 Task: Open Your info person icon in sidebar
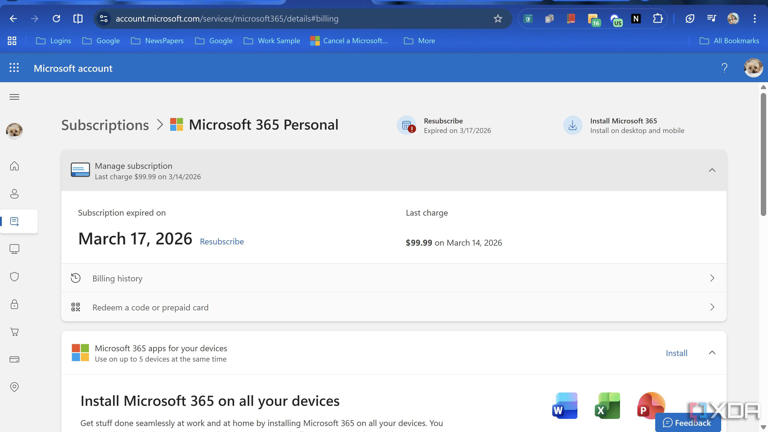[x=14, y=193]
